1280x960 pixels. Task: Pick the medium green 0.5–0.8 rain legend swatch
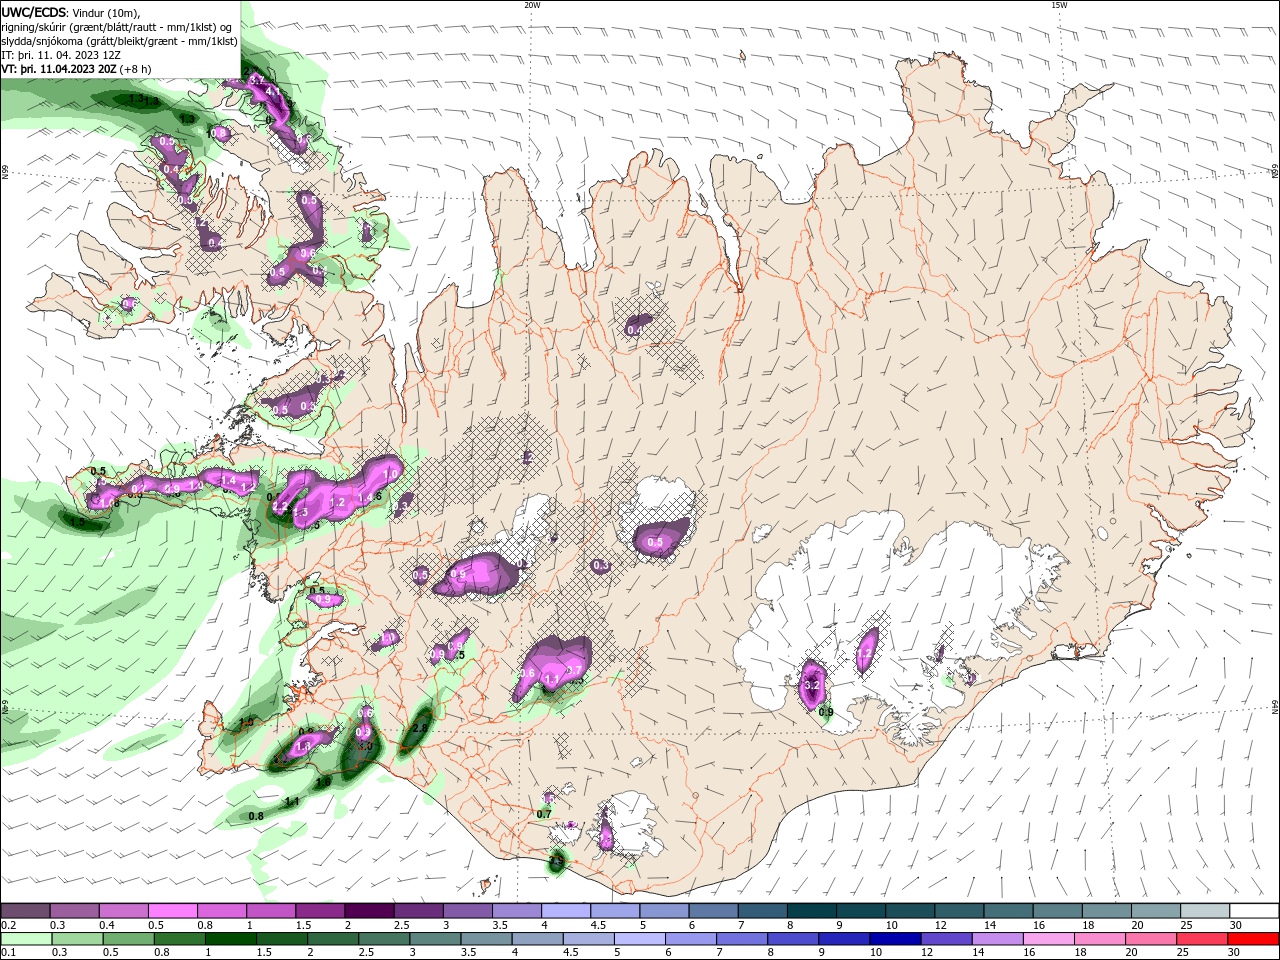pos(127,939)
